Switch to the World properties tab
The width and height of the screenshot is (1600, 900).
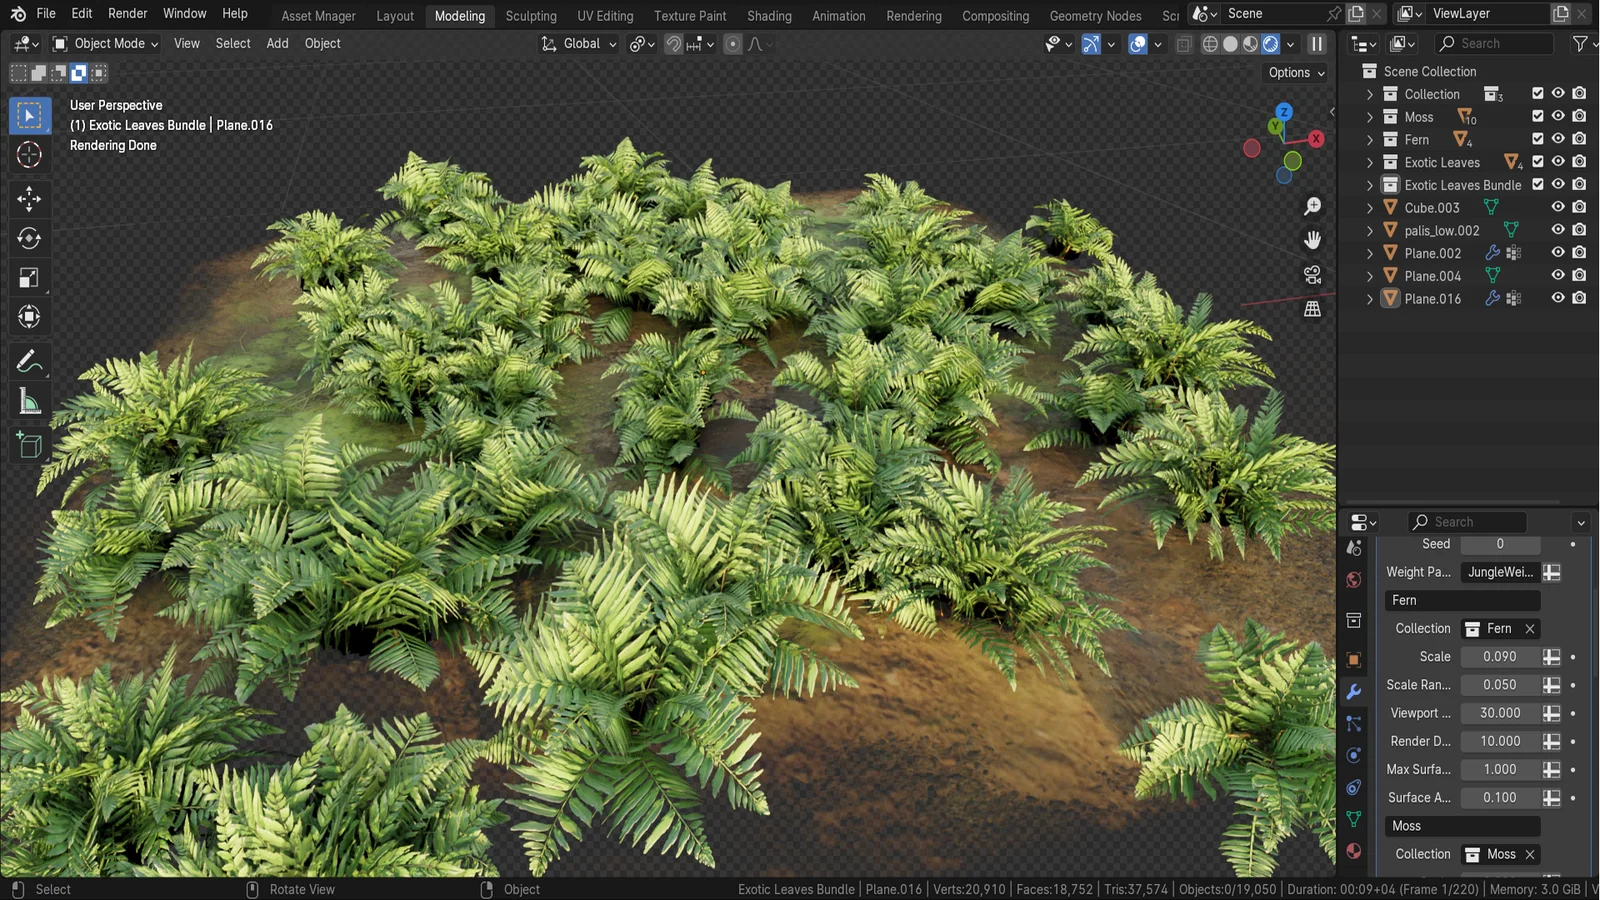pyautogui.click(x=1354, y=579)
